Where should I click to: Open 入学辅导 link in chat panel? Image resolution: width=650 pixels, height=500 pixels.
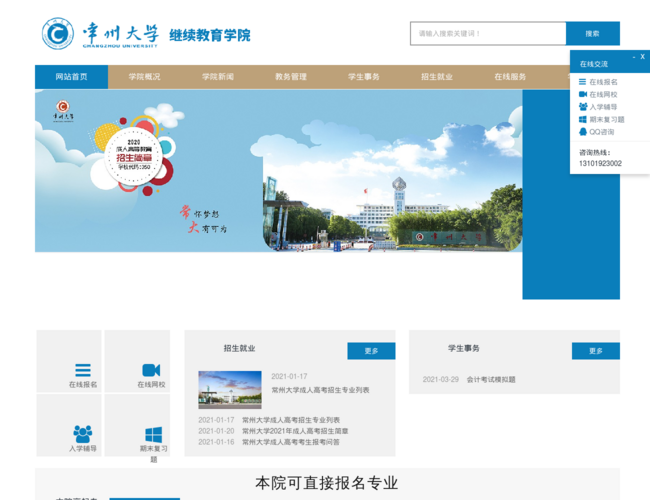(603, 107)
